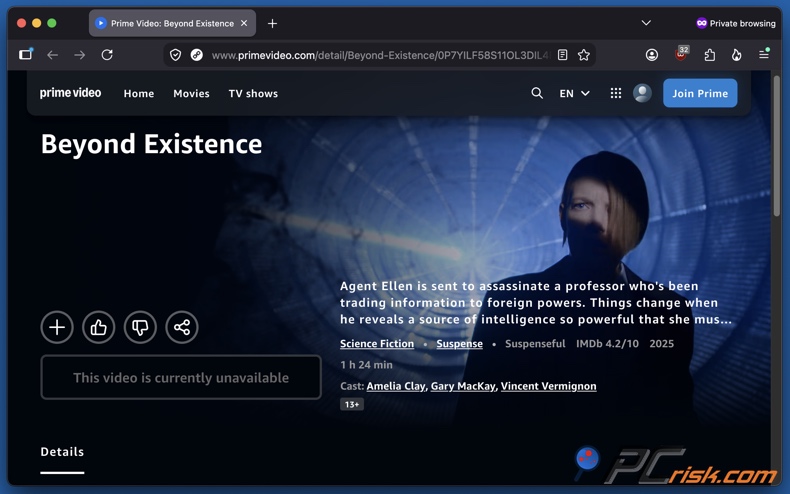Click This video is currently unavailable box

(x=181, y=378)
